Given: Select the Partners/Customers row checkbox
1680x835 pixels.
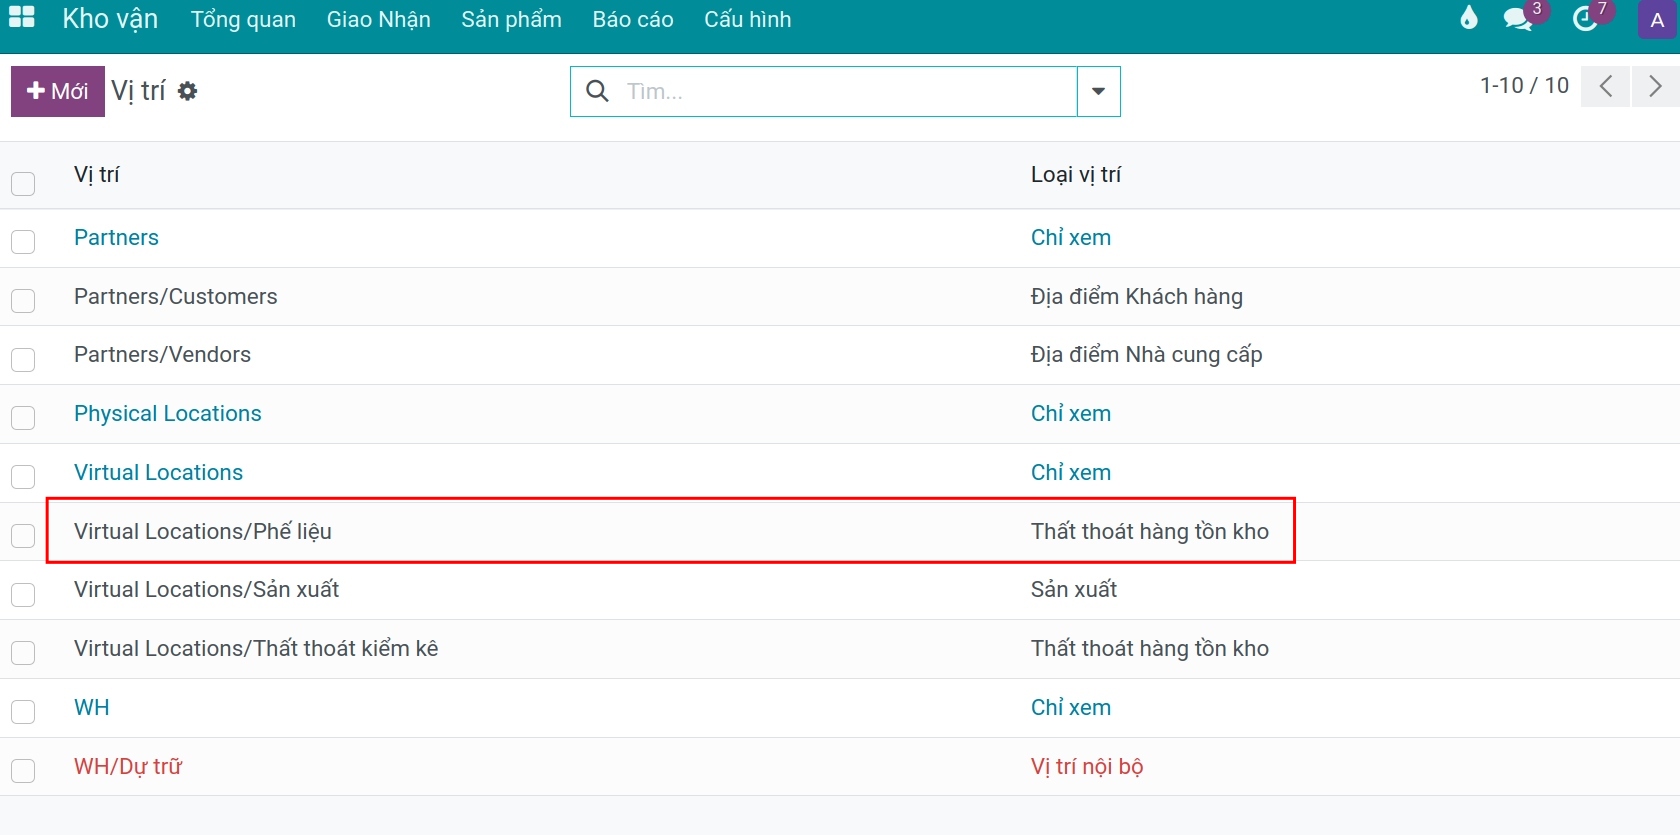Looking at the screenshot, I should [23, 301].
